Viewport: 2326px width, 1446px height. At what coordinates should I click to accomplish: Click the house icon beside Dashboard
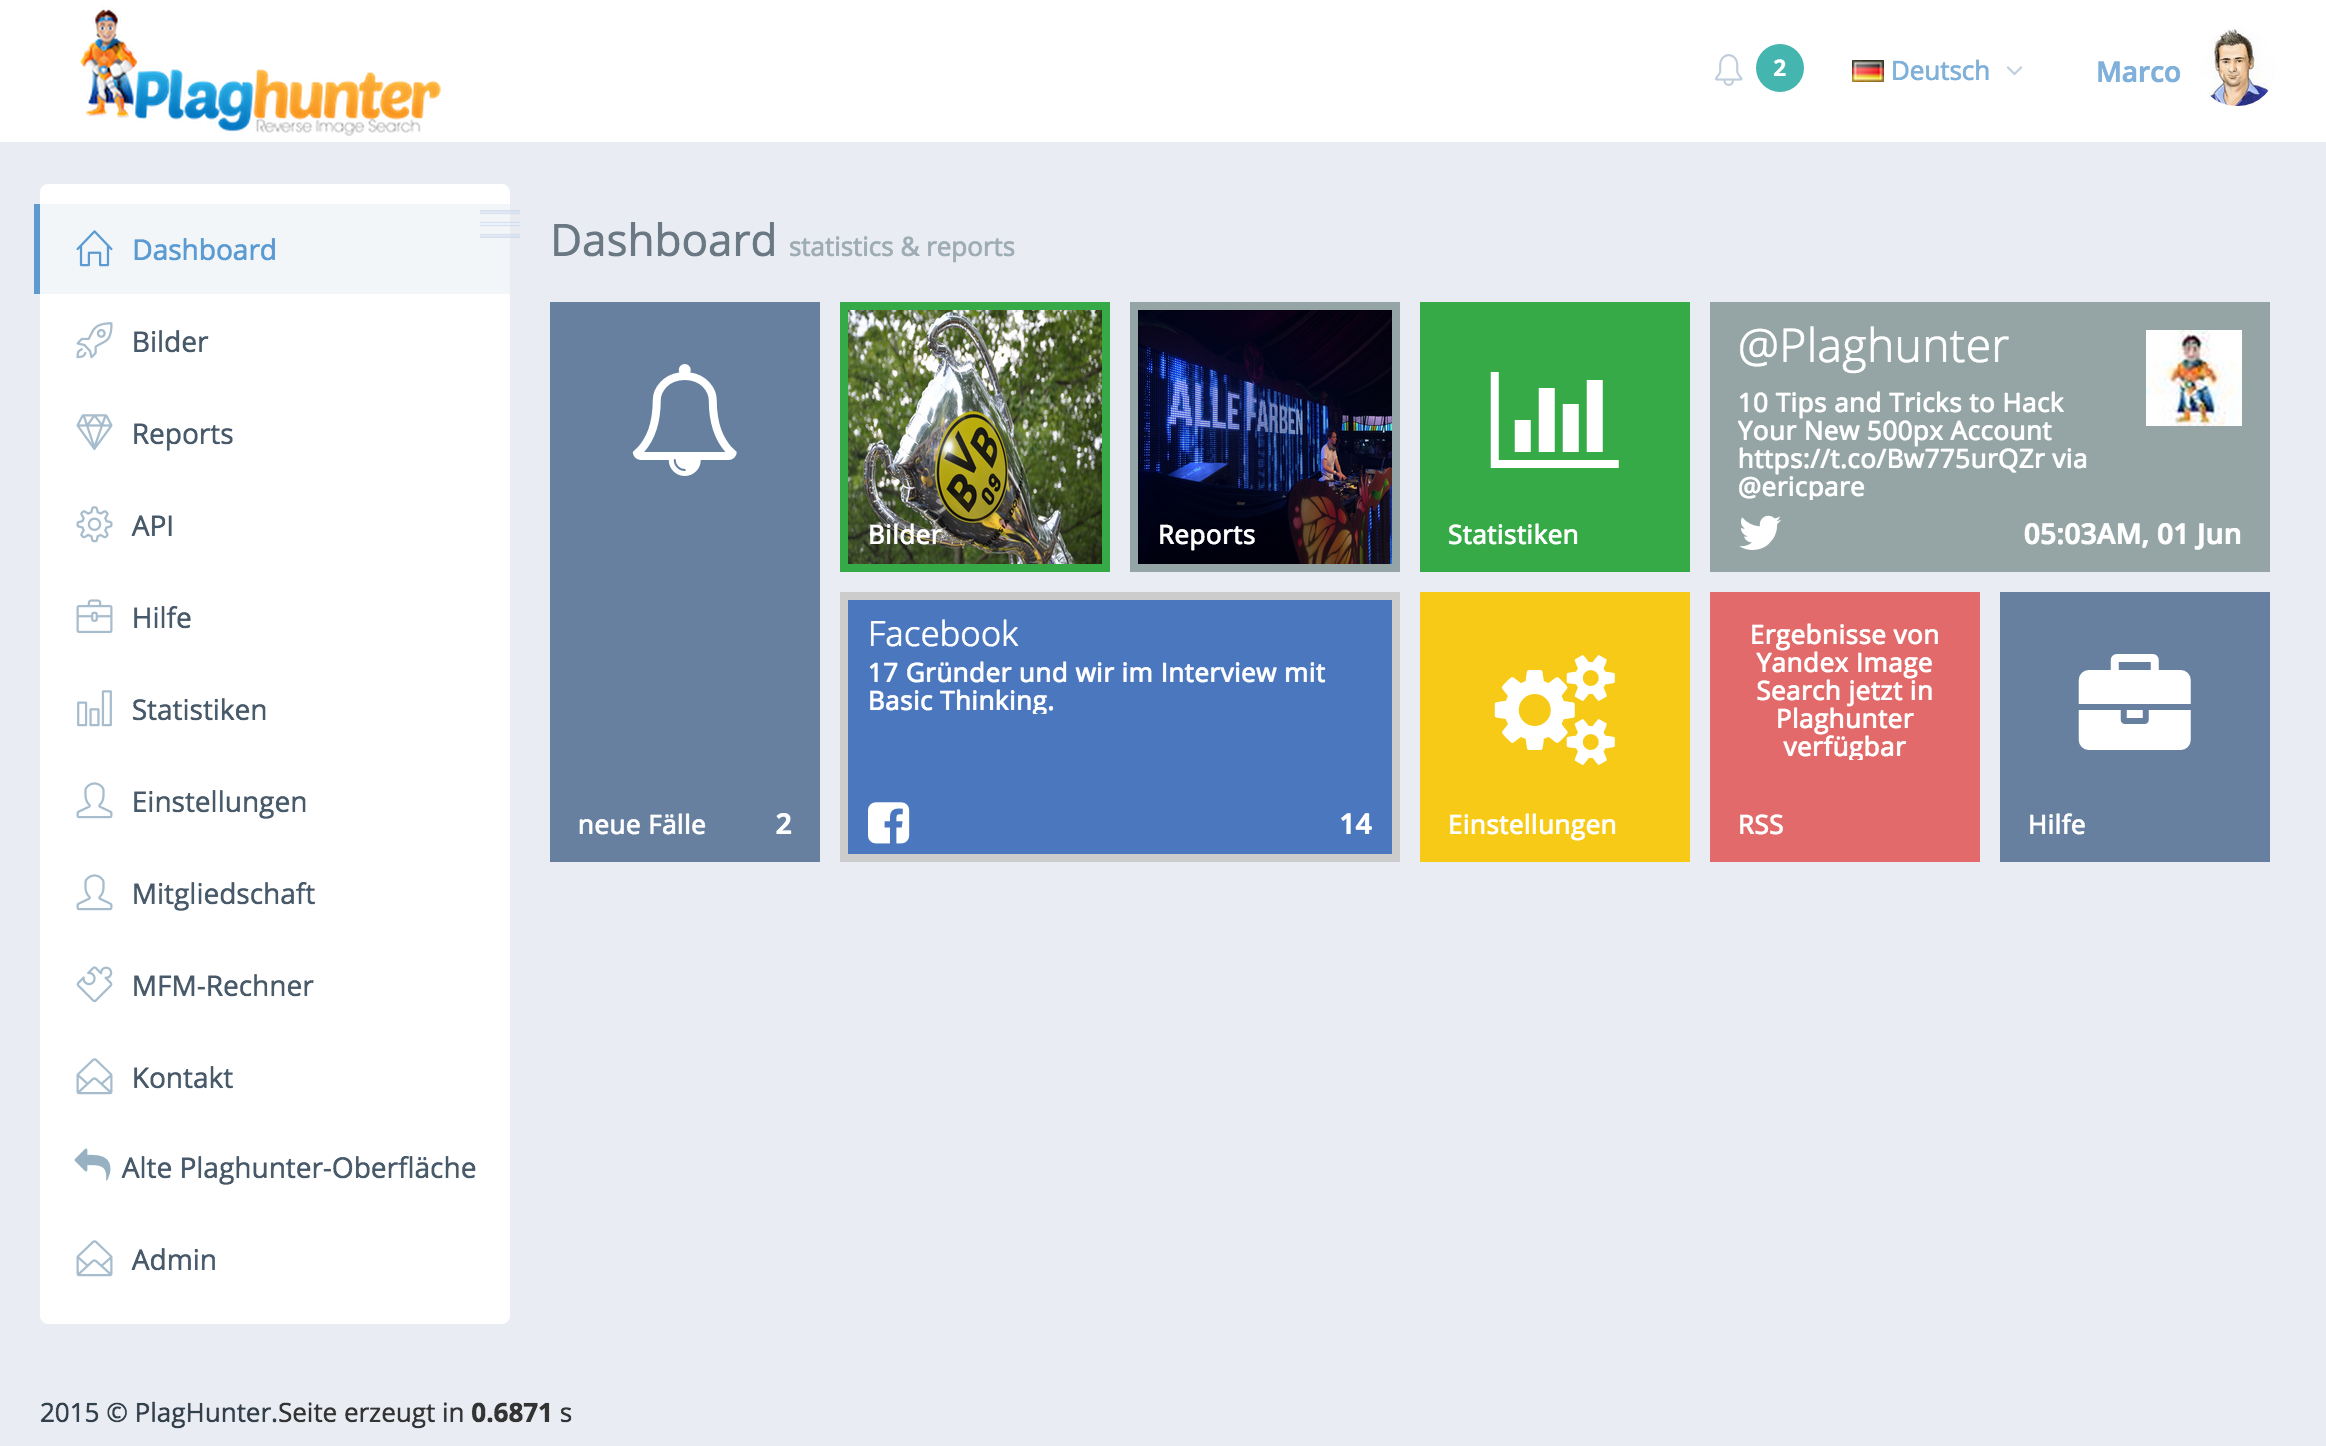pyautogui.click(x=94, y=249)
